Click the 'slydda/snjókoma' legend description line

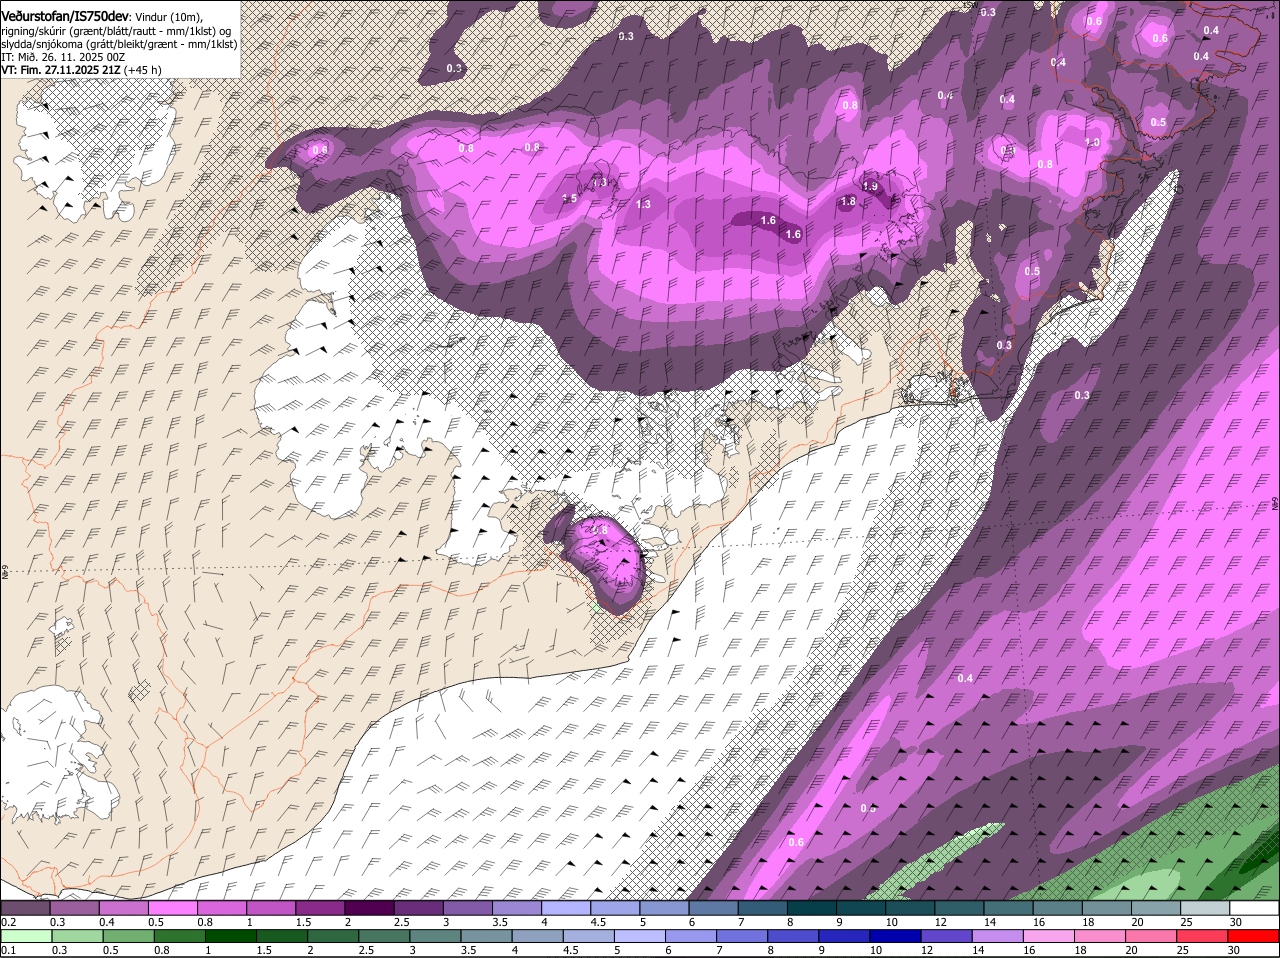pyautogui.click(x=120, y=44)
